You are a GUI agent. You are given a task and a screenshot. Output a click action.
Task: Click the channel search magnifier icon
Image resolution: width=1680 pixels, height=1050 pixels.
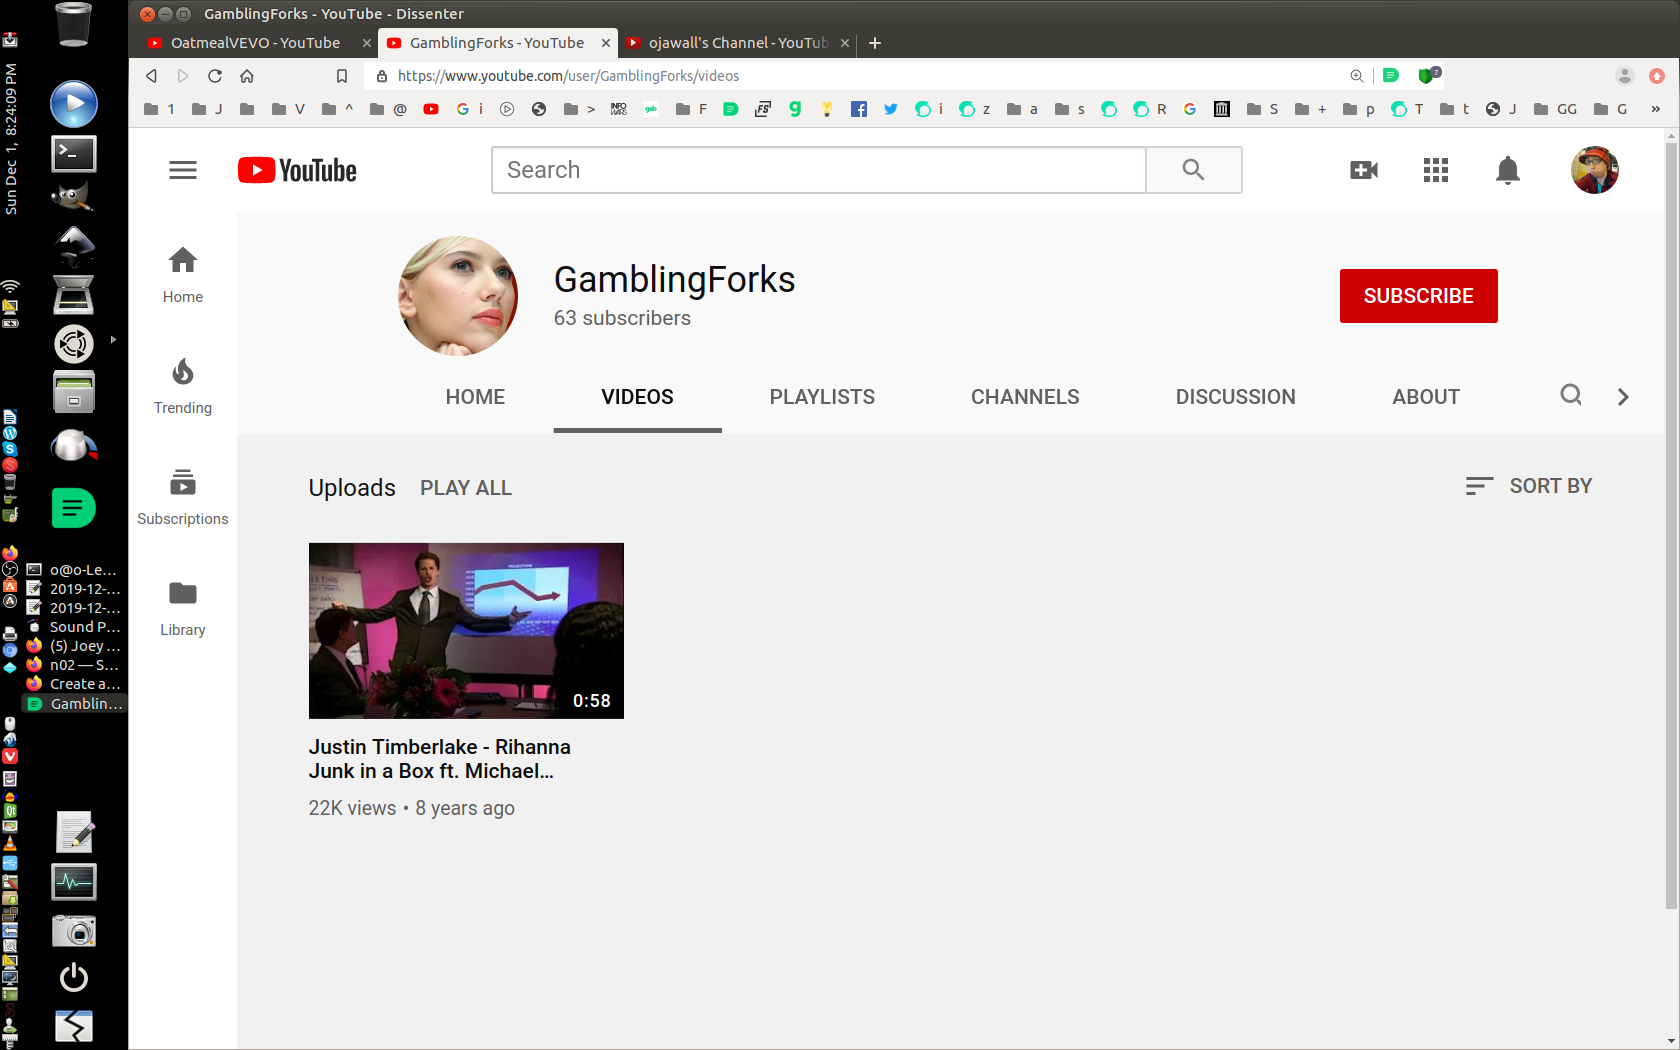pos(1571,396)
